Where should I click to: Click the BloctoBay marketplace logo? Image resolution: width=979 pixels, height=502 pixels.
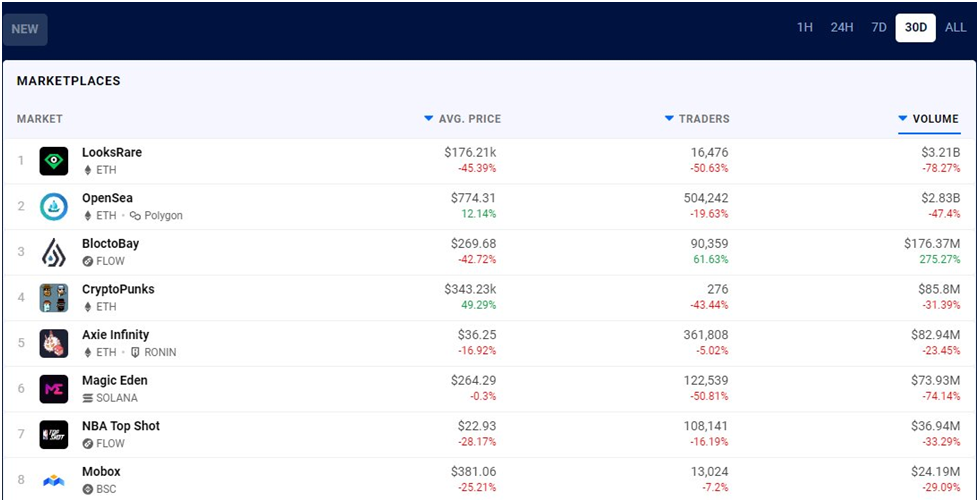pos(54,252)
